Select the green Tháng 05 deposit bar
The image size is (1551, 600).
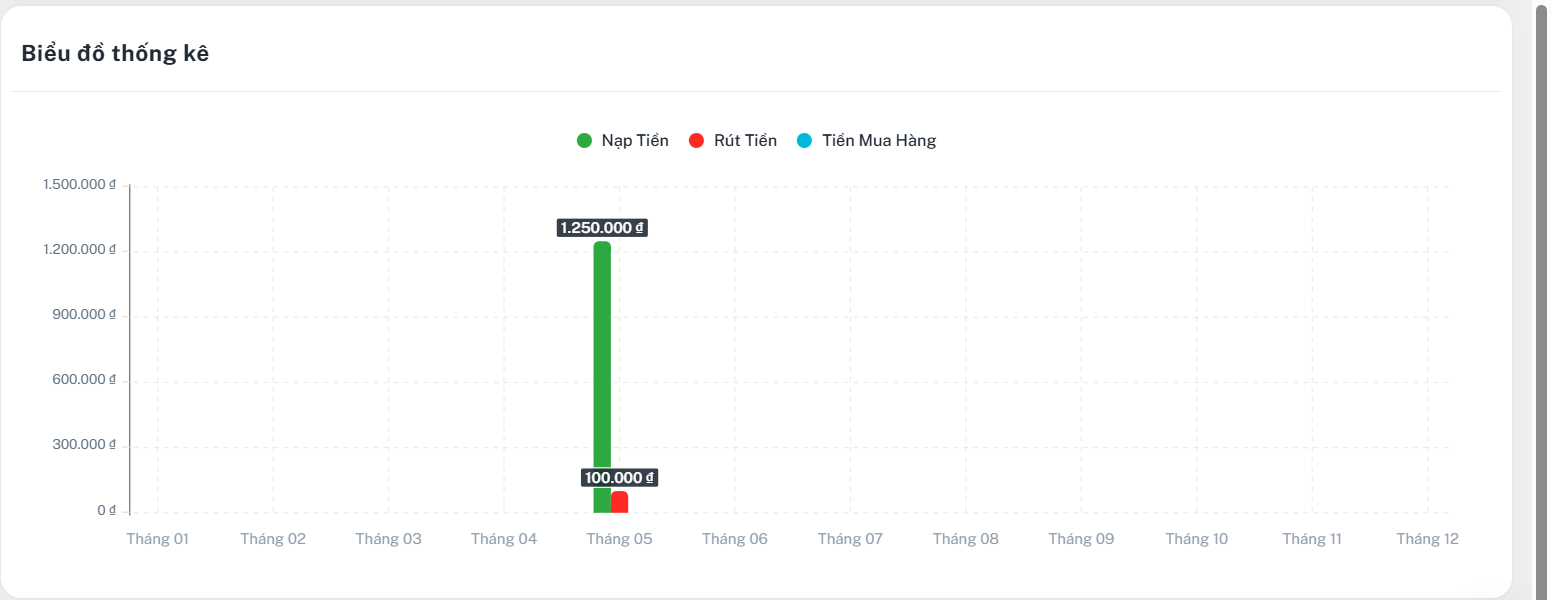tap(602, 377)
